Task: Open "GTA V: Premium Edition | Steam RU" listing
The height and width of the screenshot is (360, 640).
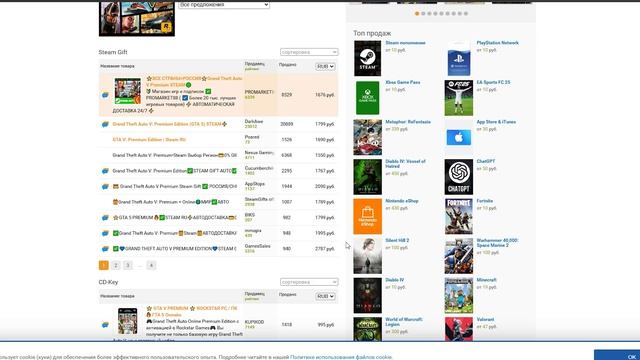Action: point(149,140)
